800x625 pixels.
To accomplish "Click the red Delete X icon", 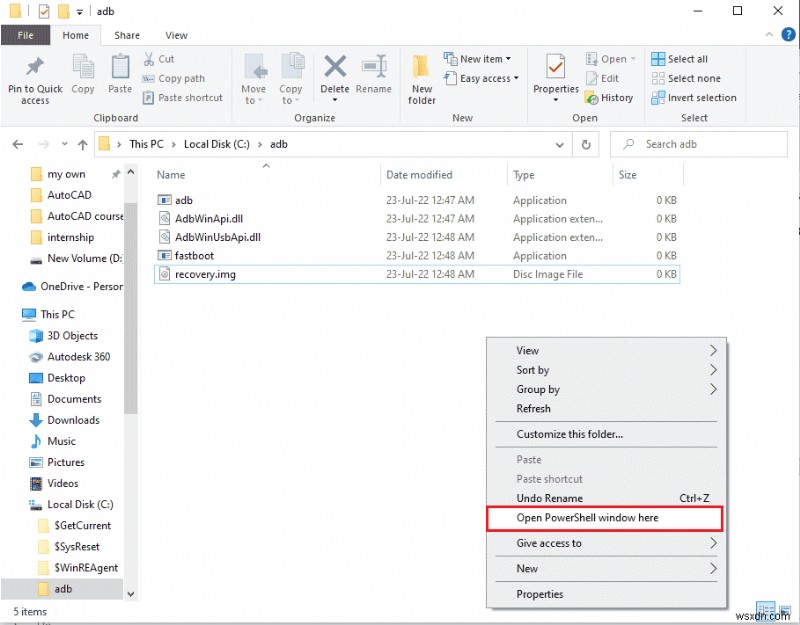I will pos(335,66).
